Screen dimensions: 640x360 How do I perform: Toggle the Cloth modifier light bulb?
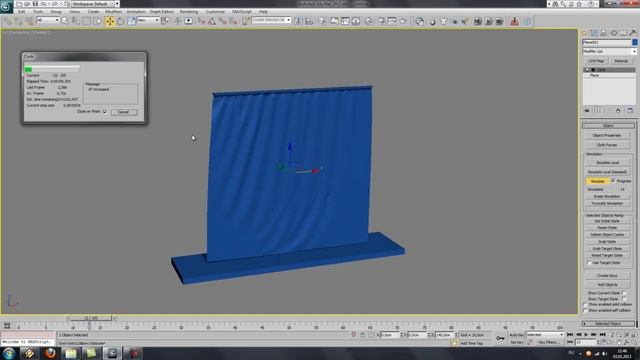(587, 70)
